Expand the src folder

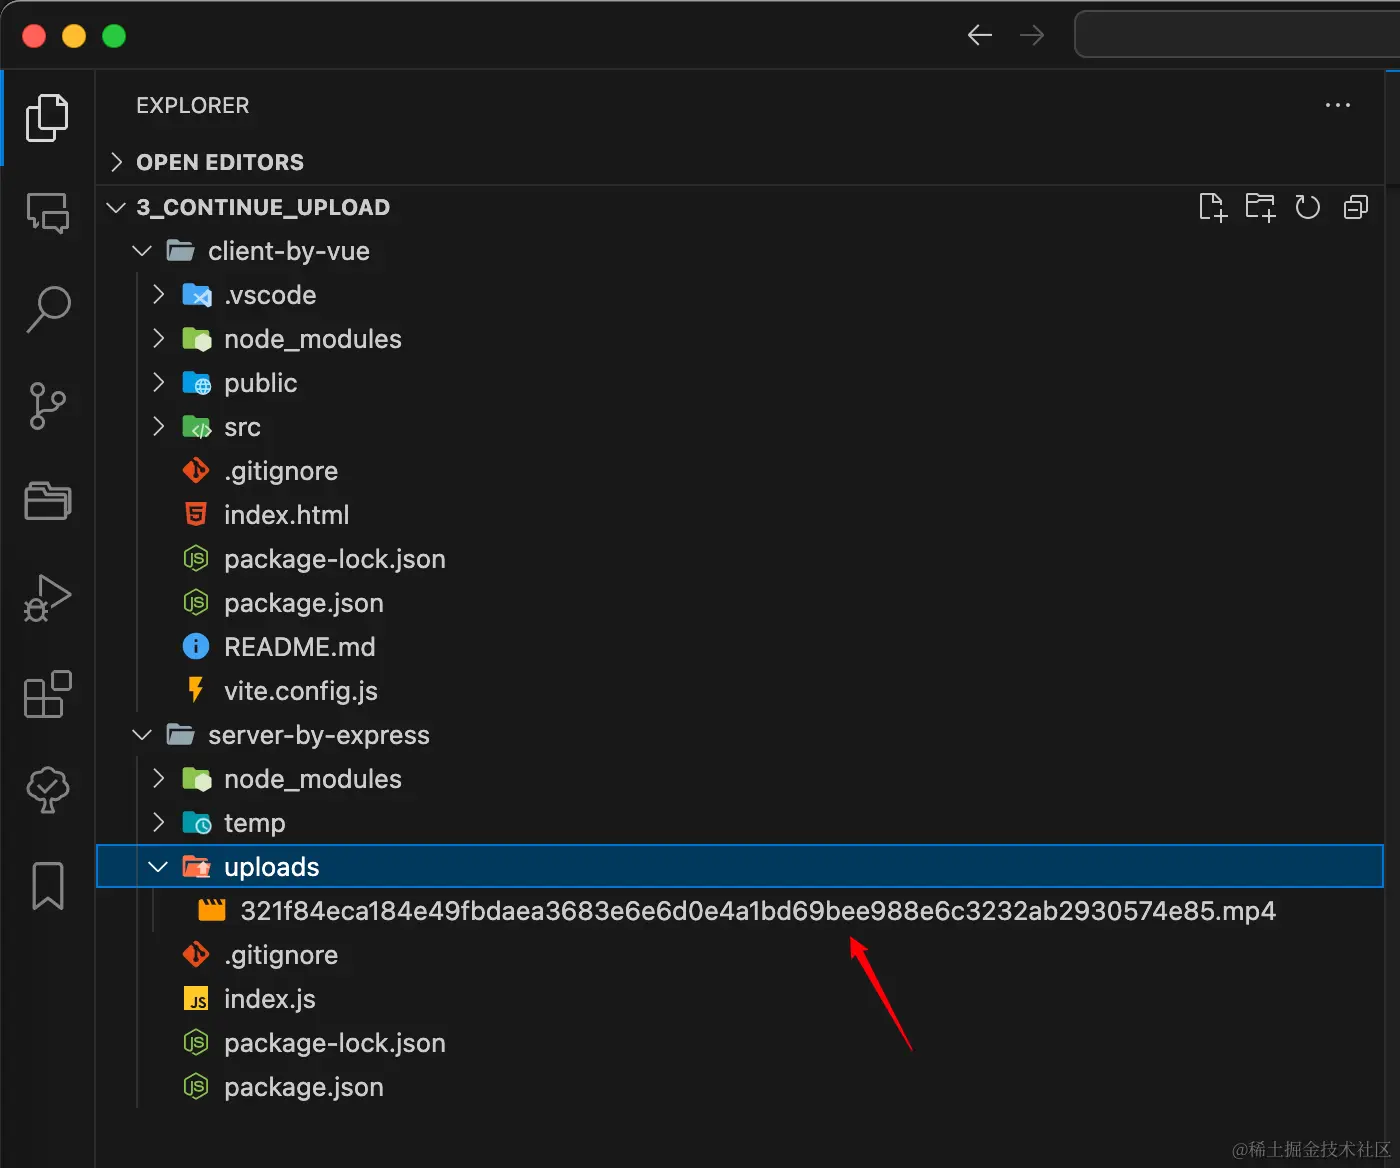(x=740, y=427)
